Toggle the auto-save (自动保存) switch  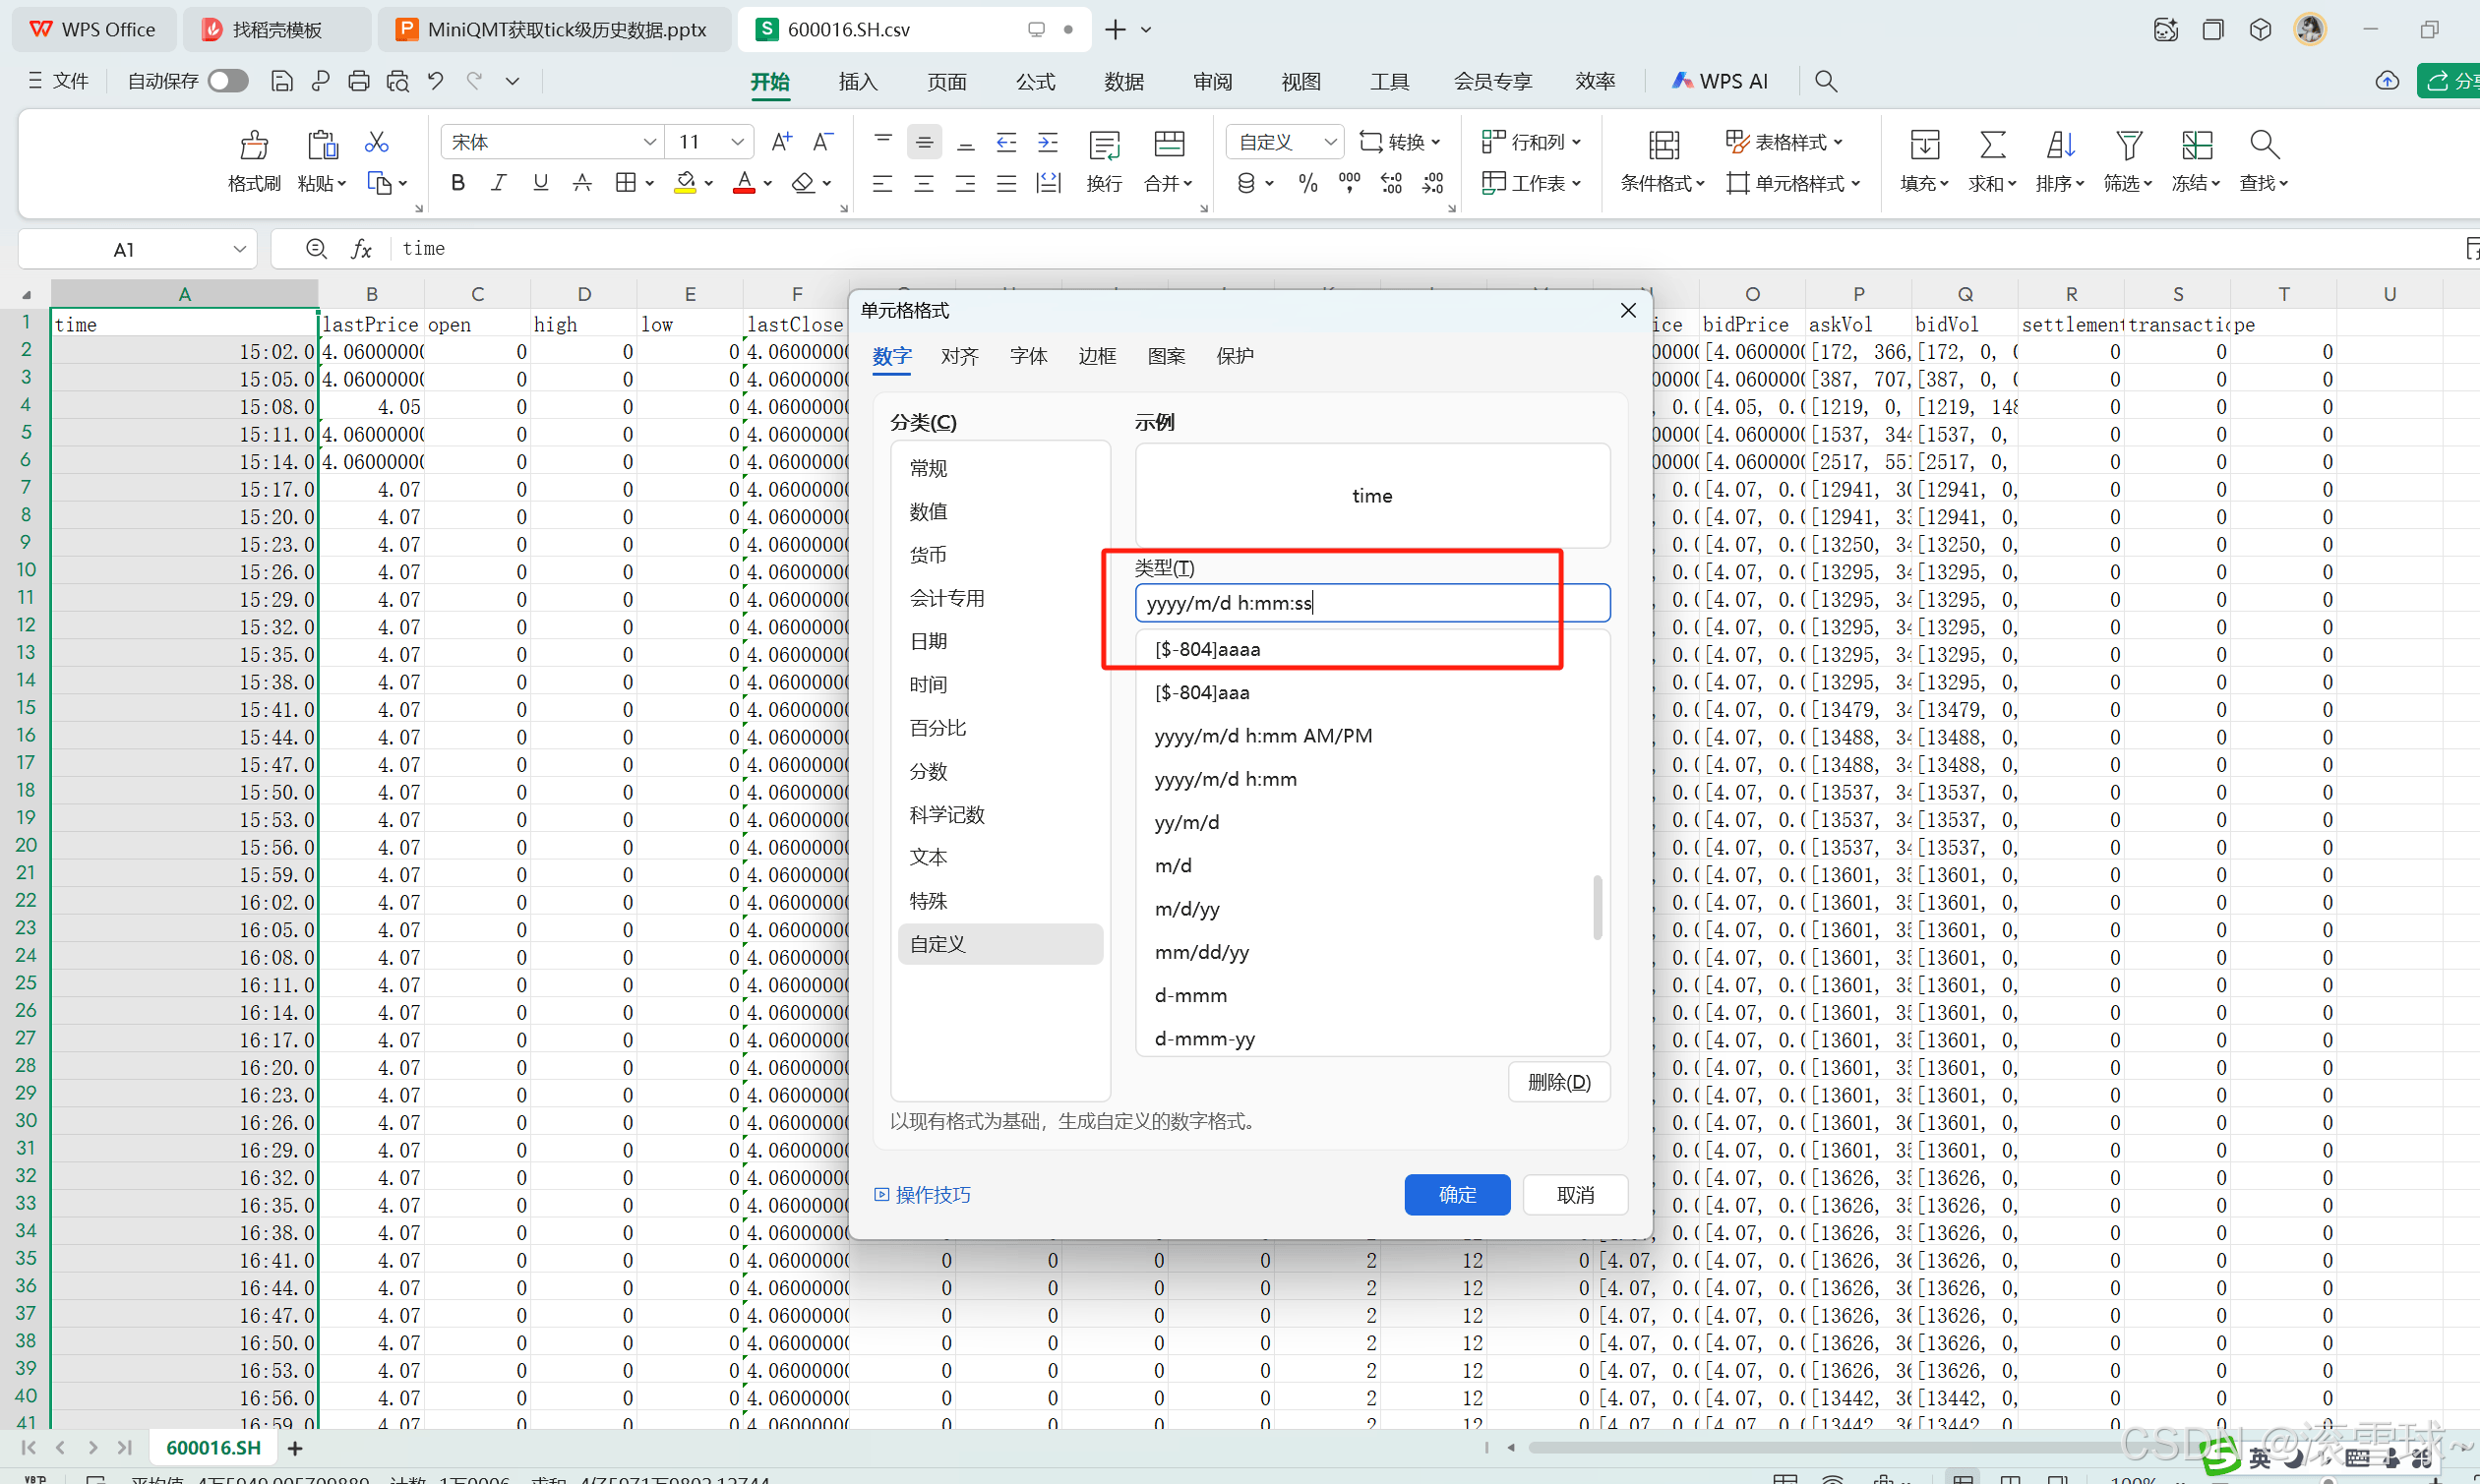pos(228,81)
